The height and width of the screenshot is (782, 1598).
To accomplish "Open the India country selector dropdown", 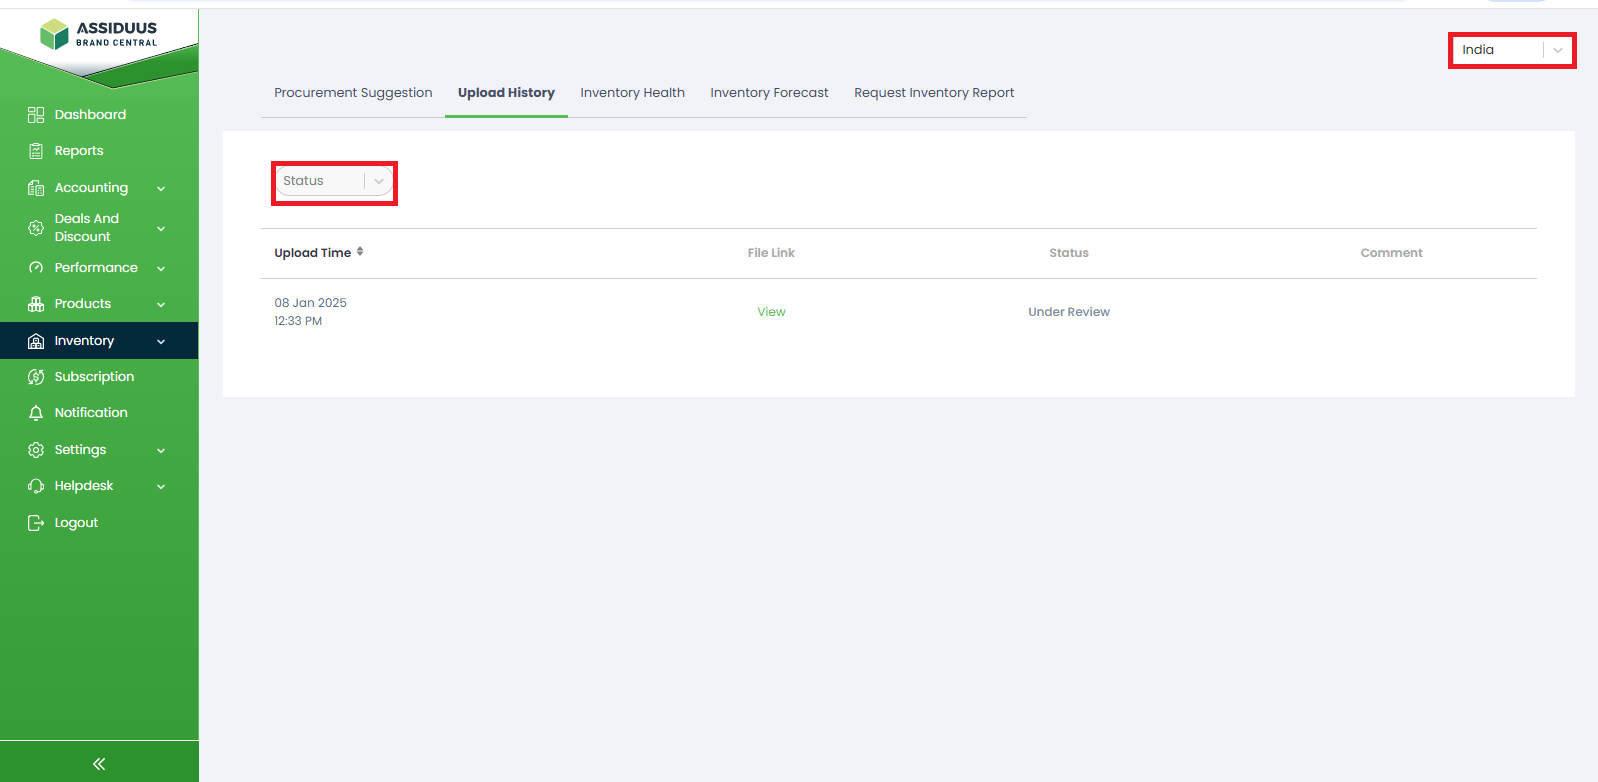I will pyautogui.click(x=1511, y=50).
